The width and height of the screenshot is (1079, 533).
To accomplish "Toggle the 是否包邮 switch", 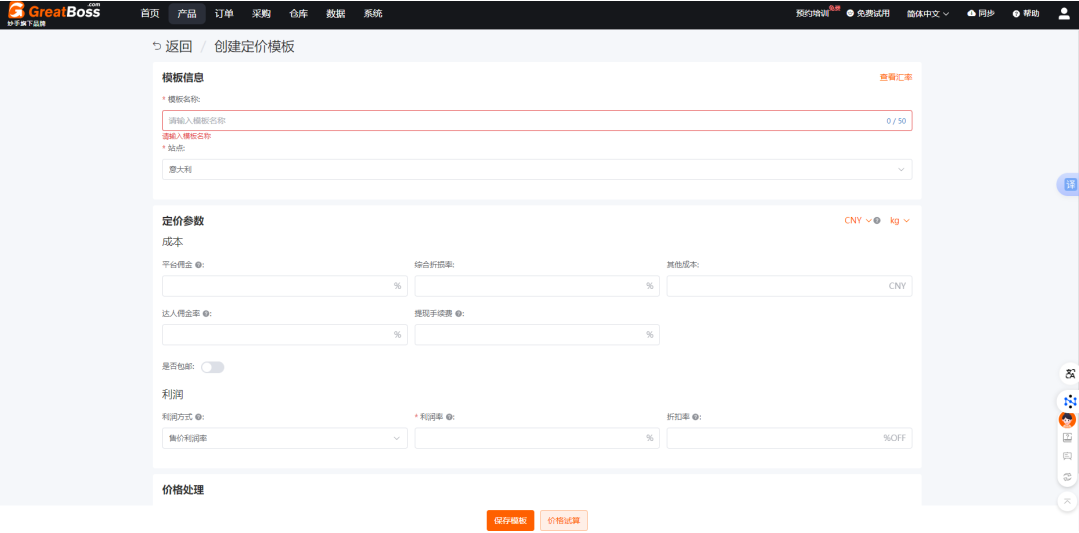I will pos(212,367).
